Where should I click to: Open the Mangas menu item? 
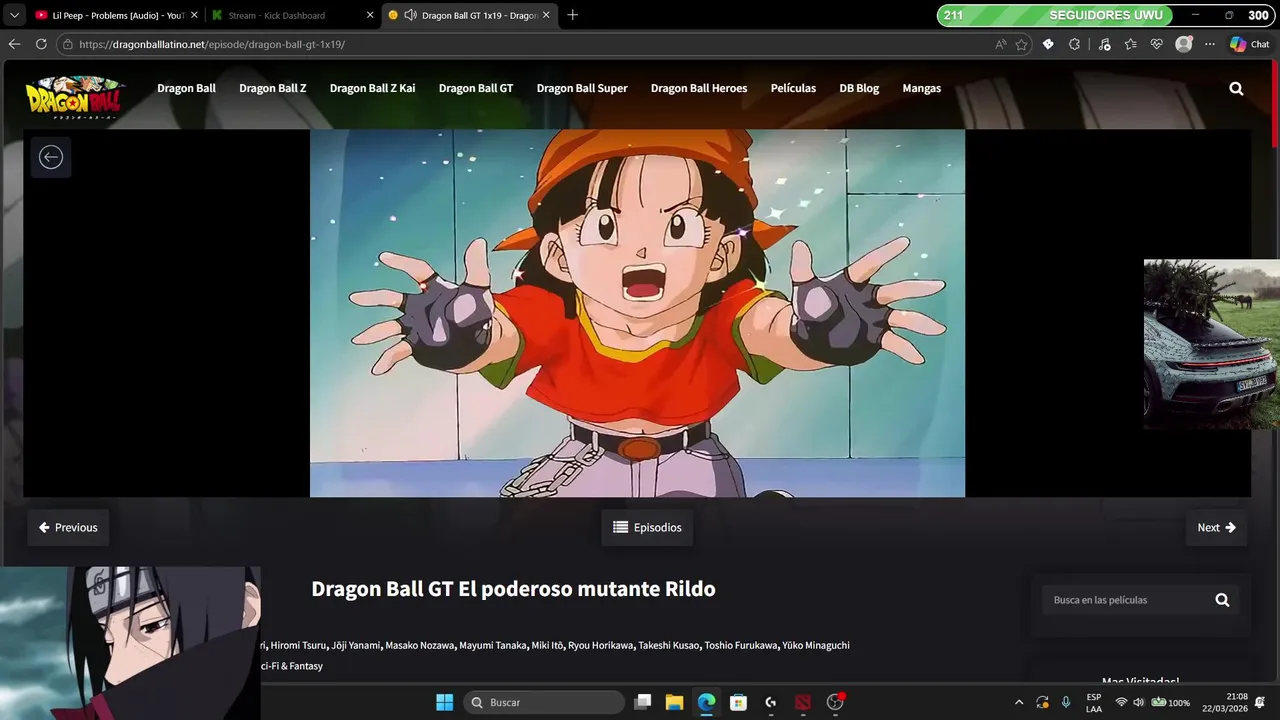point(921,88)
